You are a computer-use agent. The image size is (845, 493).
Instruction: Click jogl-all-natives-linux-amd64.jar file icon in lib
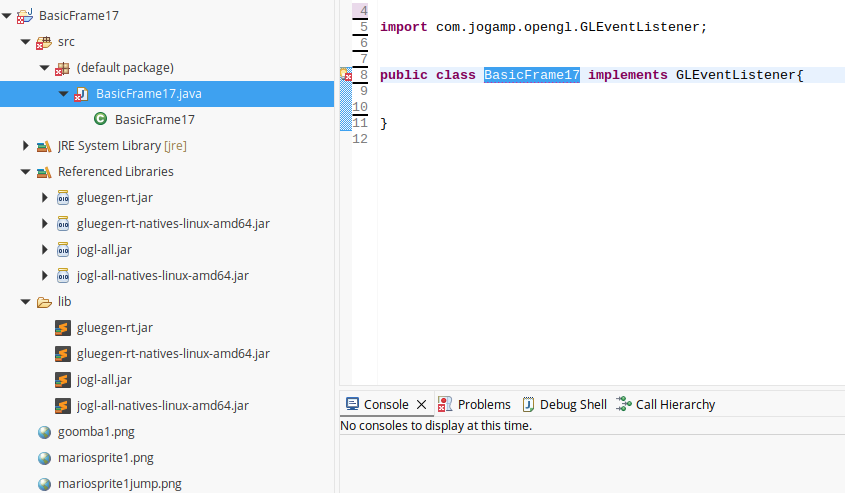click(63, 406)
